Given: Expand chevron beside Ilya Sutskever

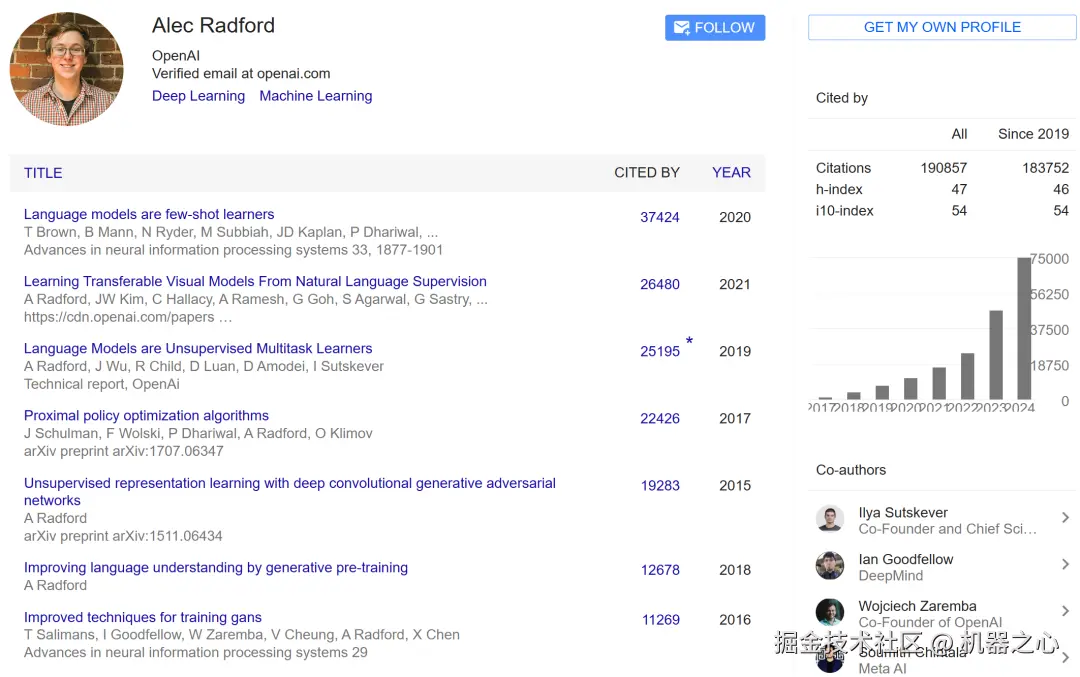Looking at the screenshot, I should coord(1065,518).
